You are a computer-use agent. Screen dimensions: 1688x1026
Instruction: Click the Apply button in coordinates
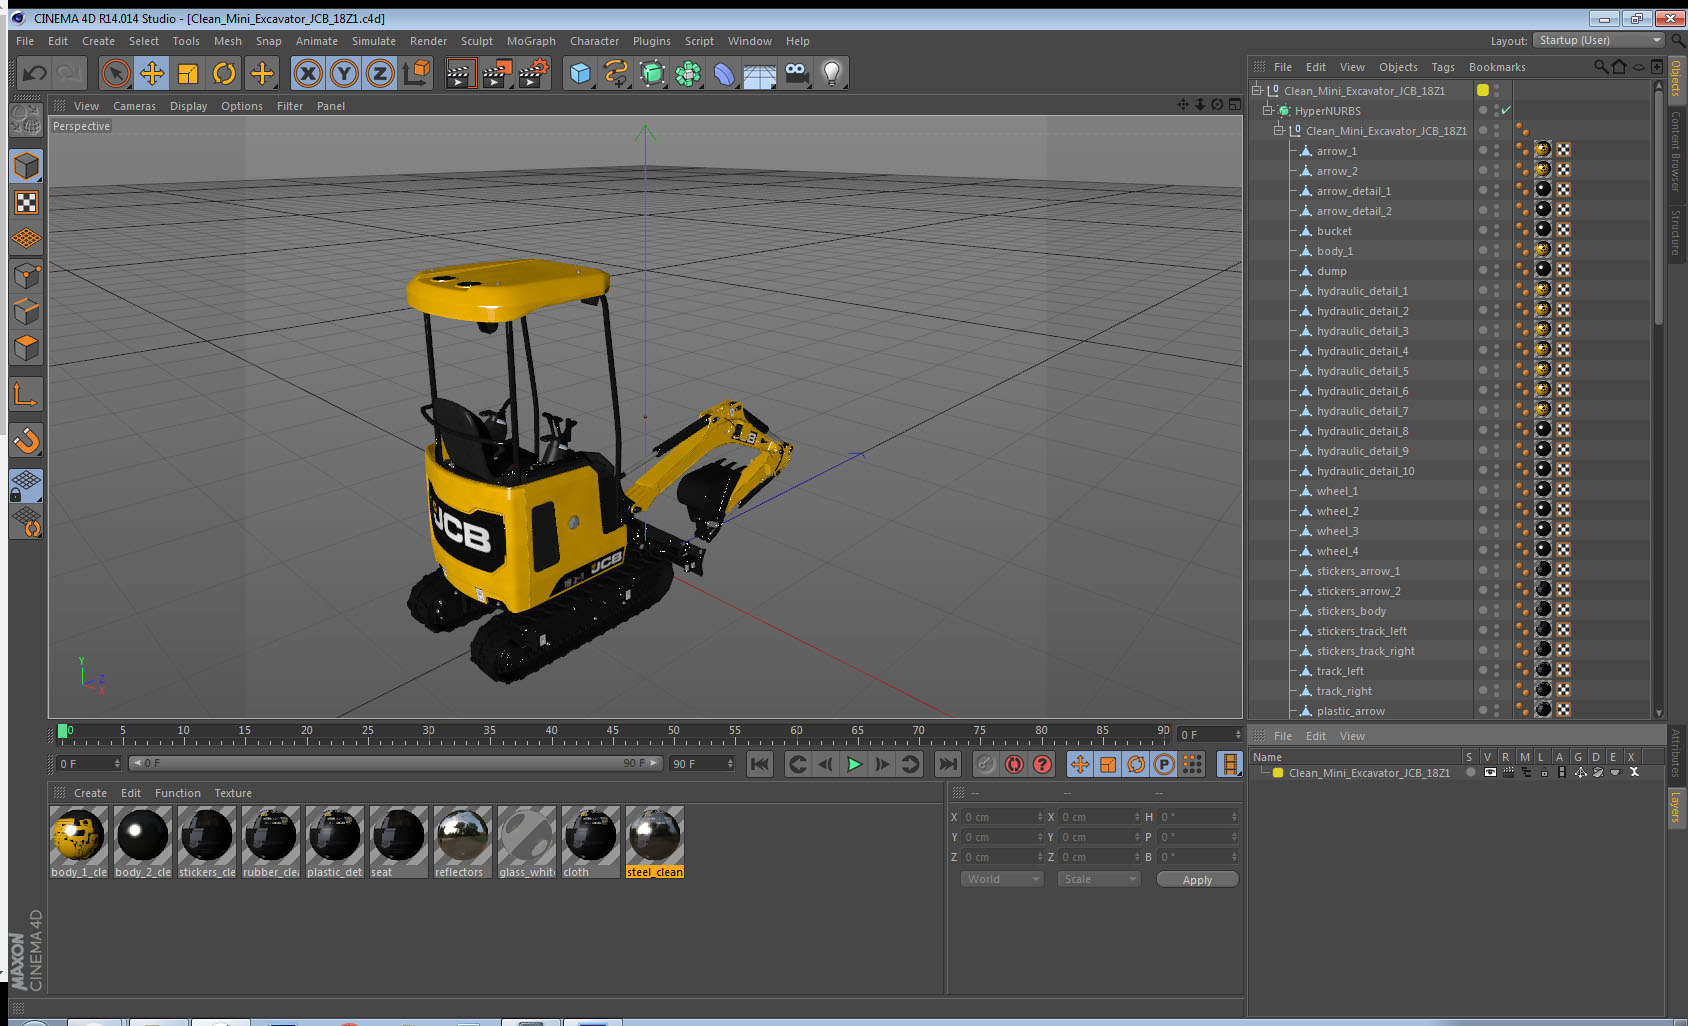tap(1197, 879)
